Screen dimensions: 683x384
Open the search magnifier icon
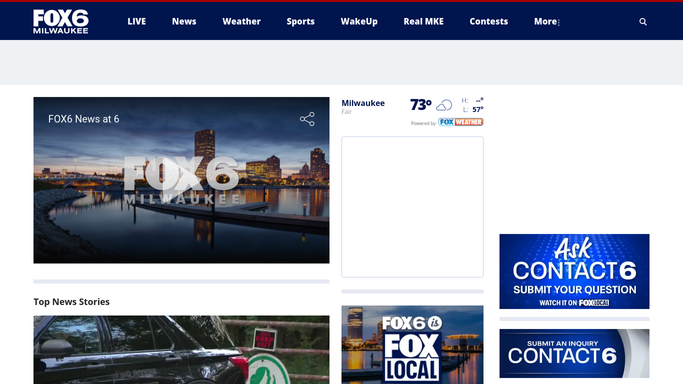(x=643, y=22)
